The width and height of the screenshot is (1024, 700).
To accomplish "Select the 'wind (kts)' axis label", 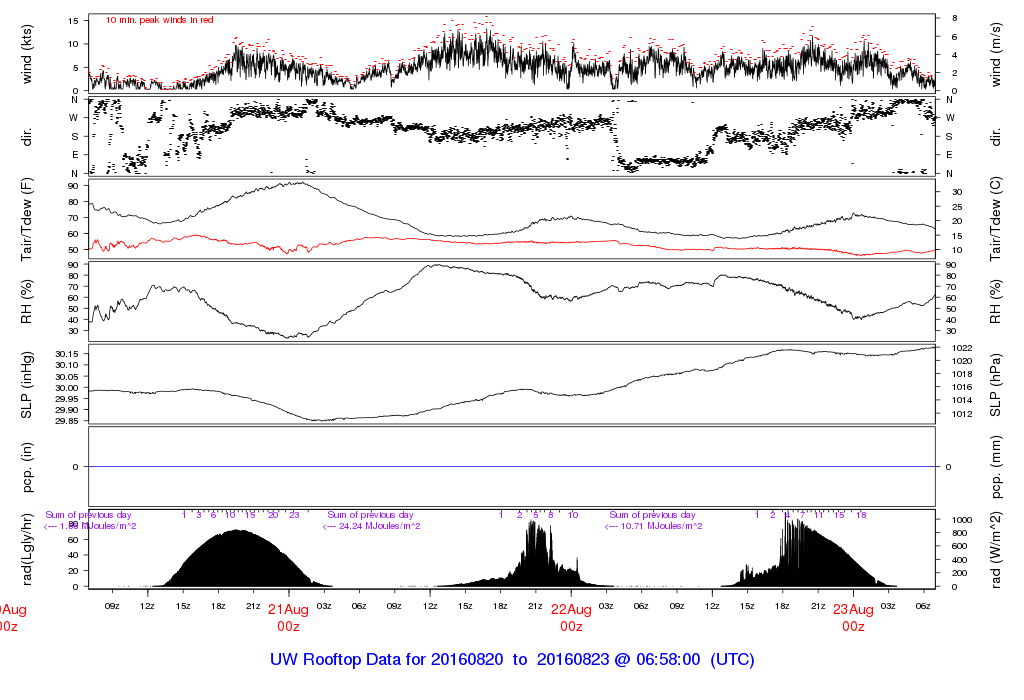I will [x=27, y=54].
